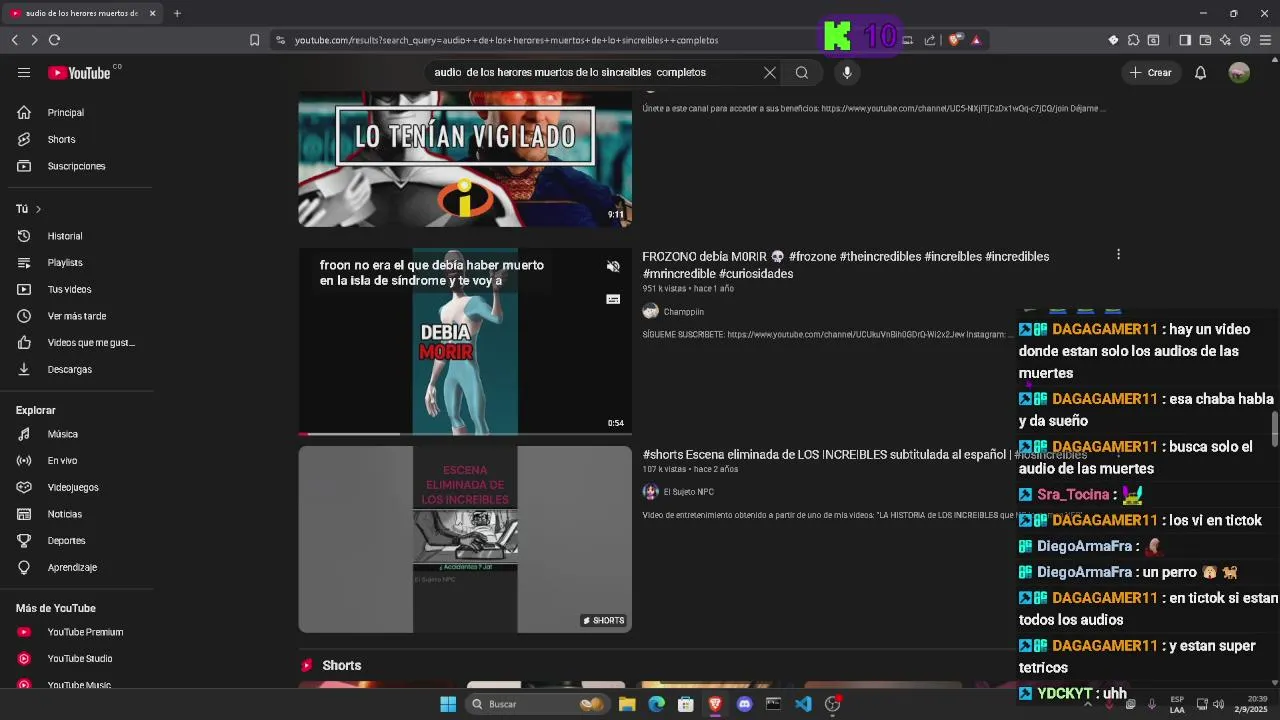Click the FROZONO preview progress bar
Screen dimensions: 1280x720
[465, 434]
